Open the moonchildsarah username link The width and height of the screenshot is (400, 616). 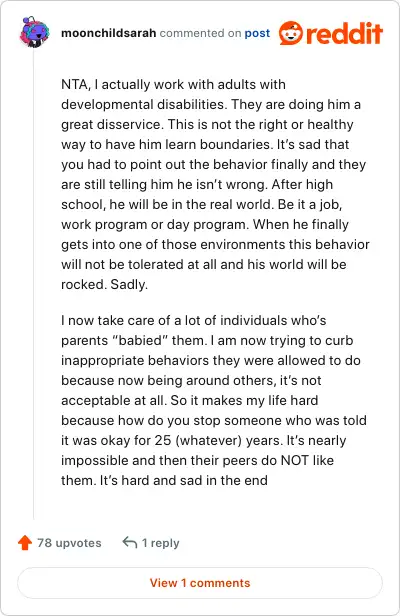coord(108,33)
